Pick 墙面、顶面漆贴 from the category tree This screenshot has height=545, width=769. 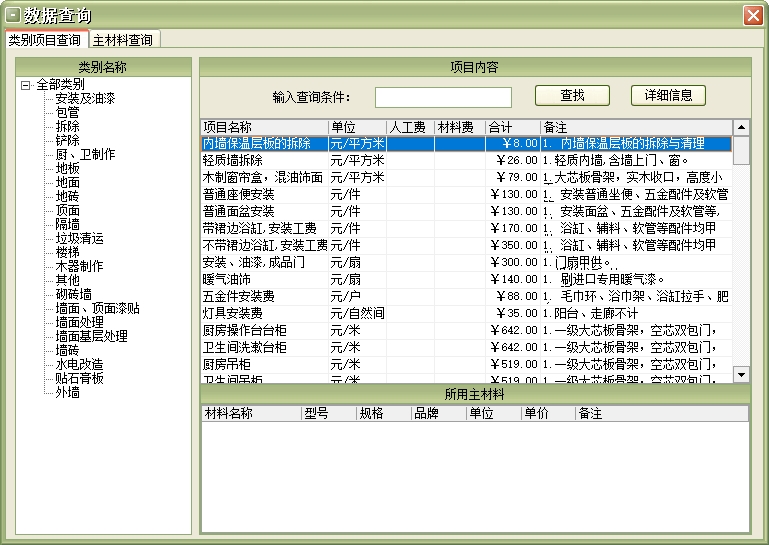(x=97, y=309)
